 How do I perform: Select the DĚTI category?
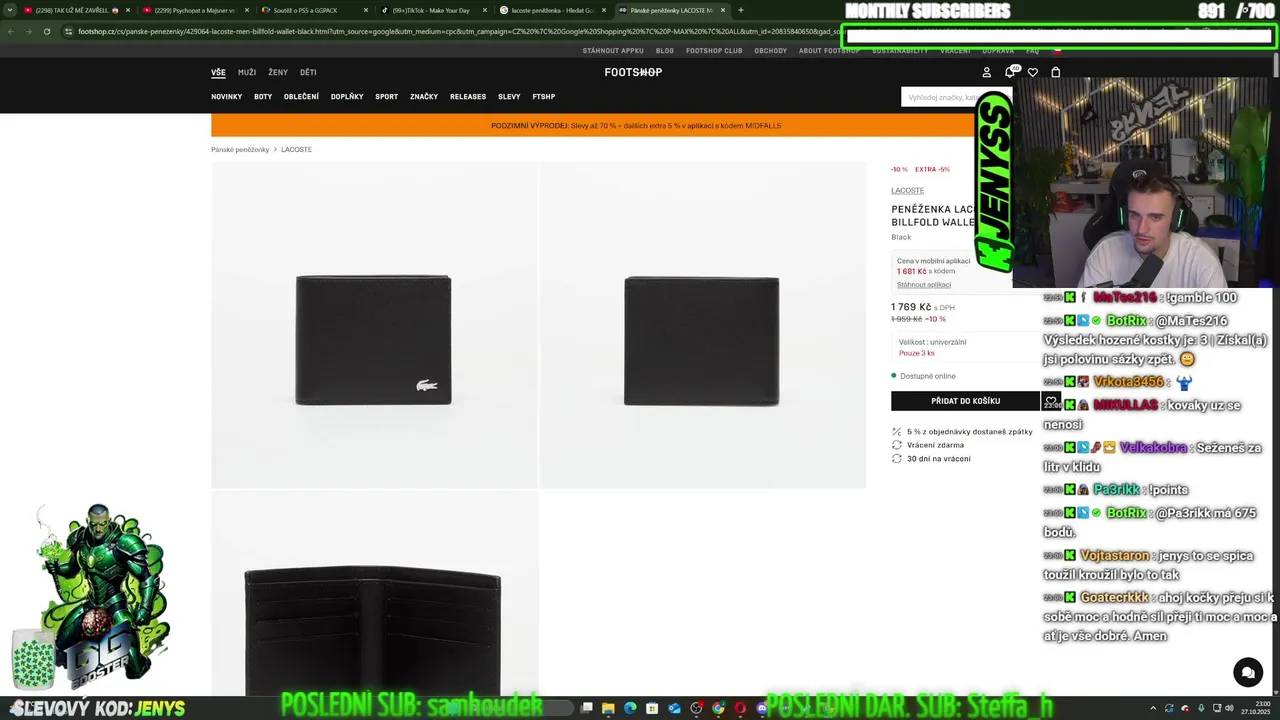pos(308,72)
